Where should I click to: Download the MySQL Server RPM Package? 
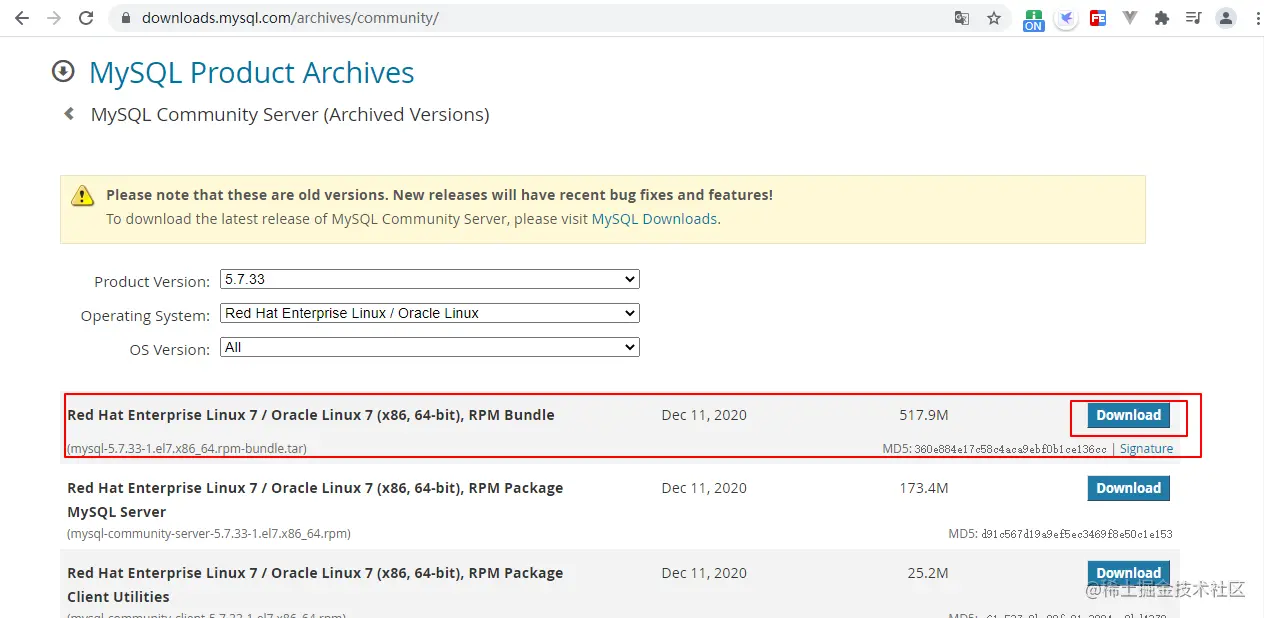[x=1128, y=488]
